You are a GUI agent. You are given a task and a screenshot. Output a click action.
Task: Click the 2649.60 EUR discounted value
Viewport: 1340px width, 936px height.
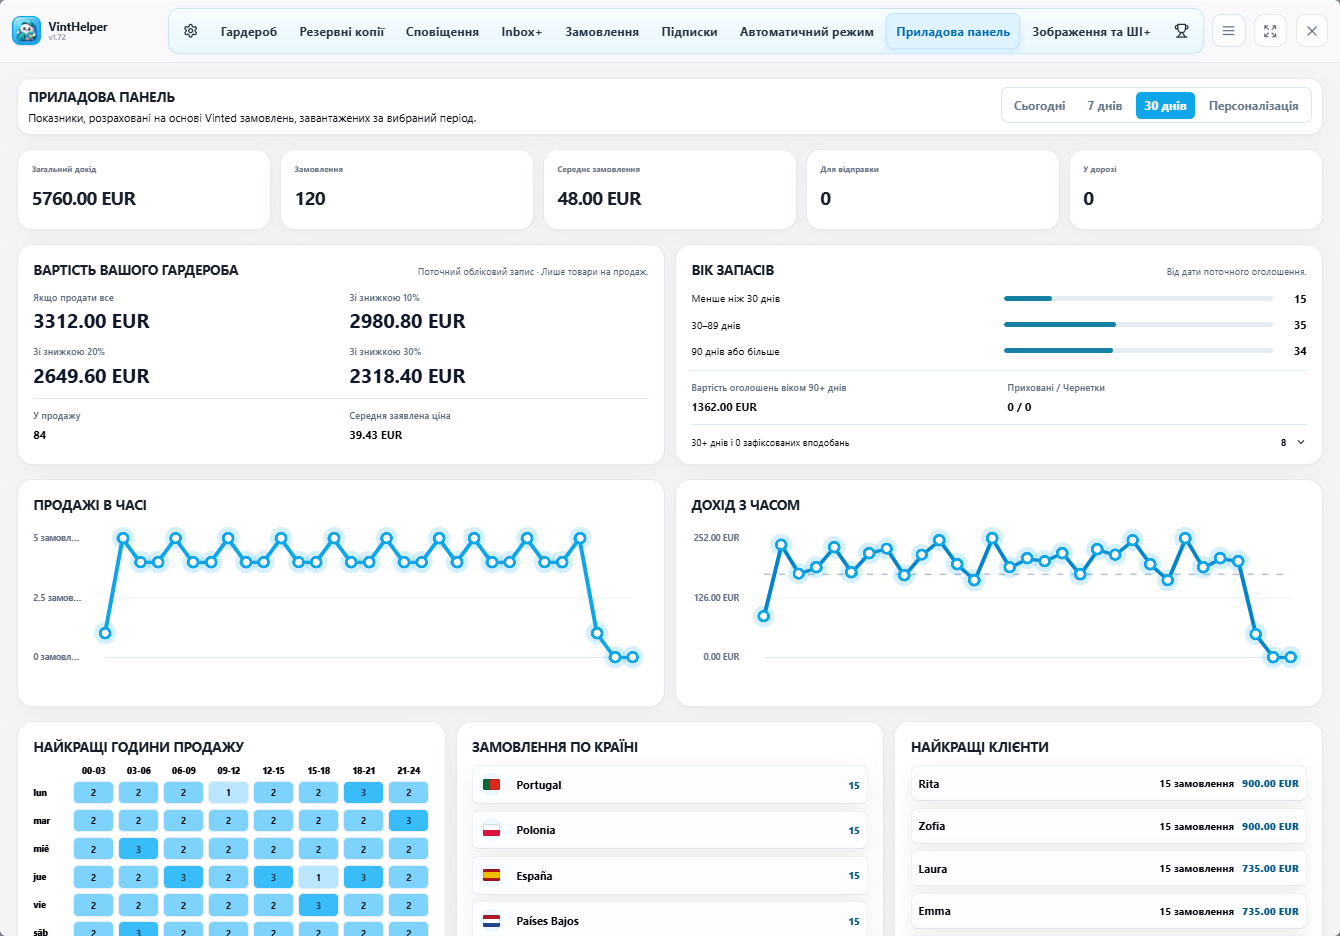(x=91, y=376)
